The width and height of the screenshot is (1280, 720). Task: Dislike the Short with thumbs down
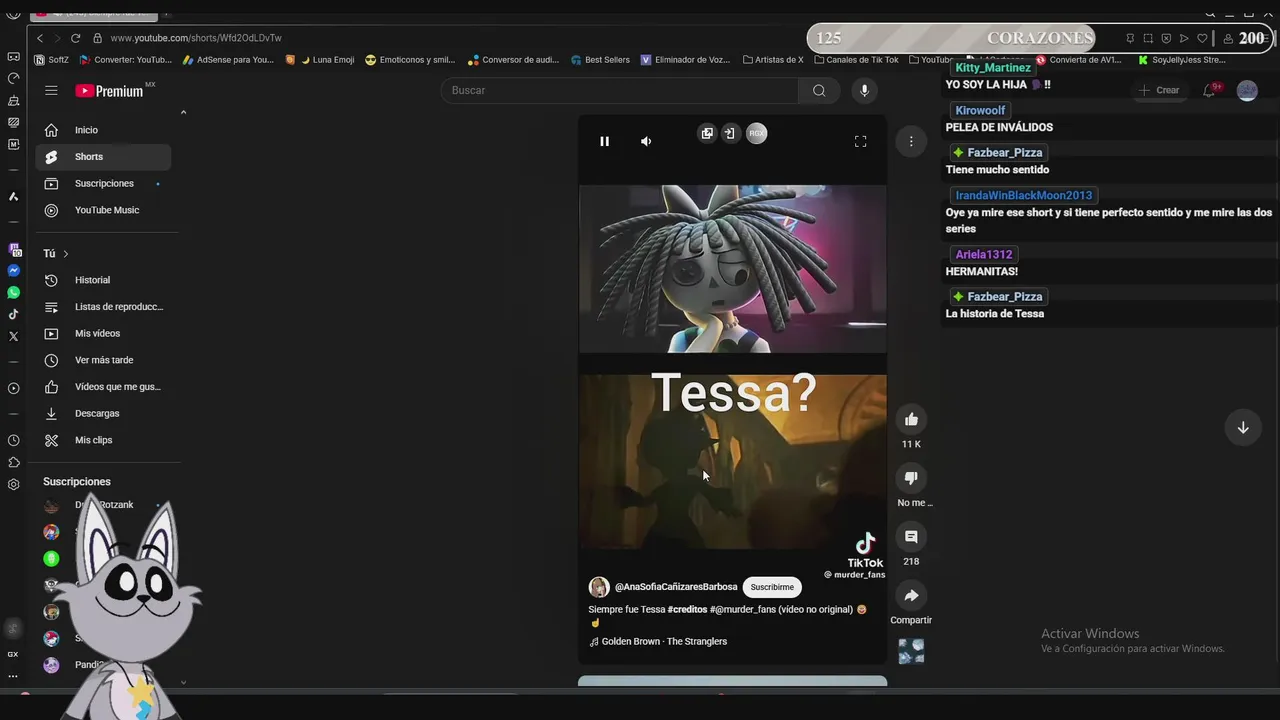911,478
